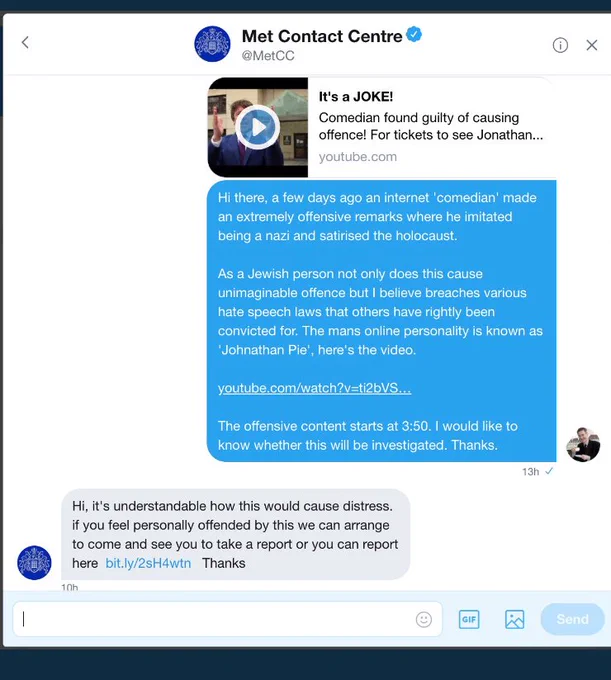Screen dimensions: 611x680
Task: Go back using the left chevron arrow
Action: [25, 42]
